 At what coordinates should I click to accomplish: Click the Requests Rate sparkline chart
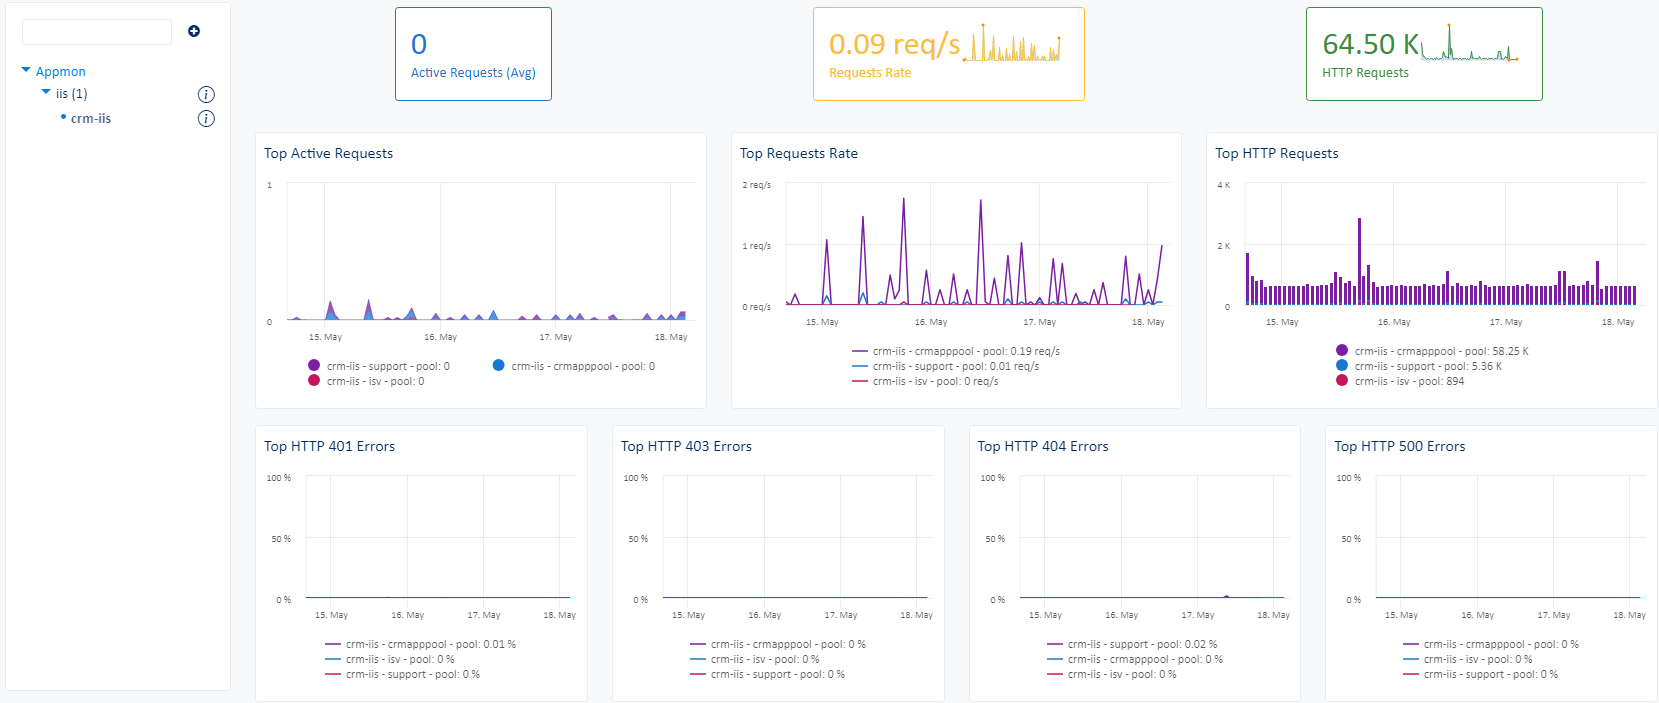pyautogui.click(x=1011, y=45)
